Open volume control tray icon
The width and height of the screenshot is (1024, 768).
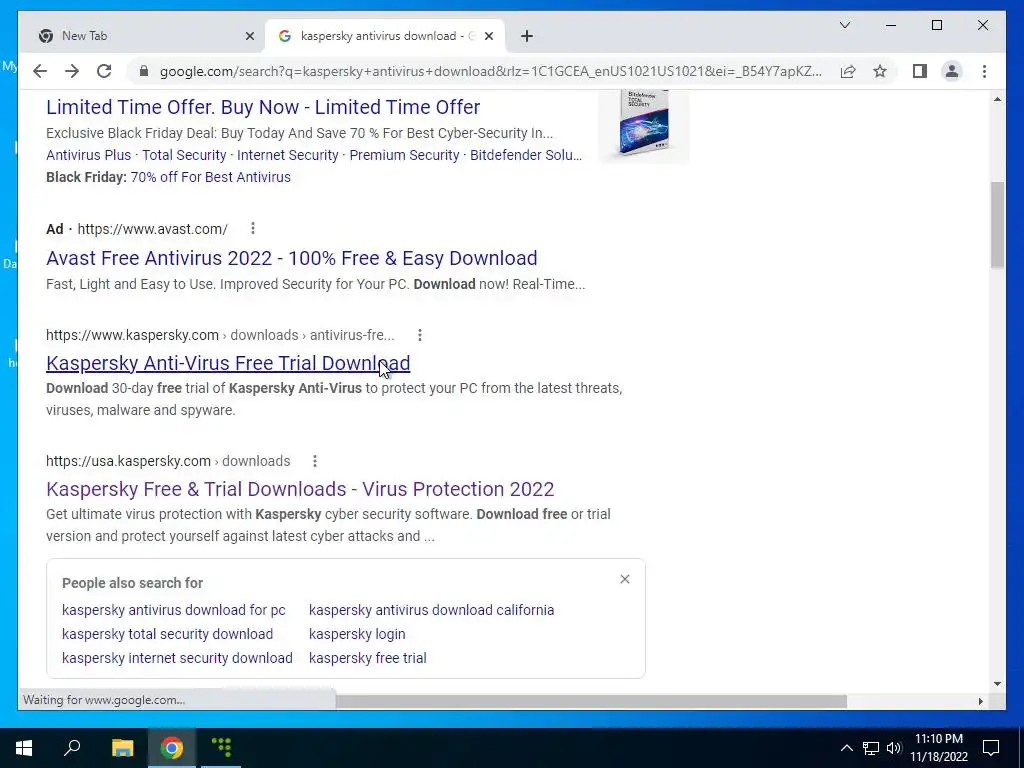coord(894,748)
